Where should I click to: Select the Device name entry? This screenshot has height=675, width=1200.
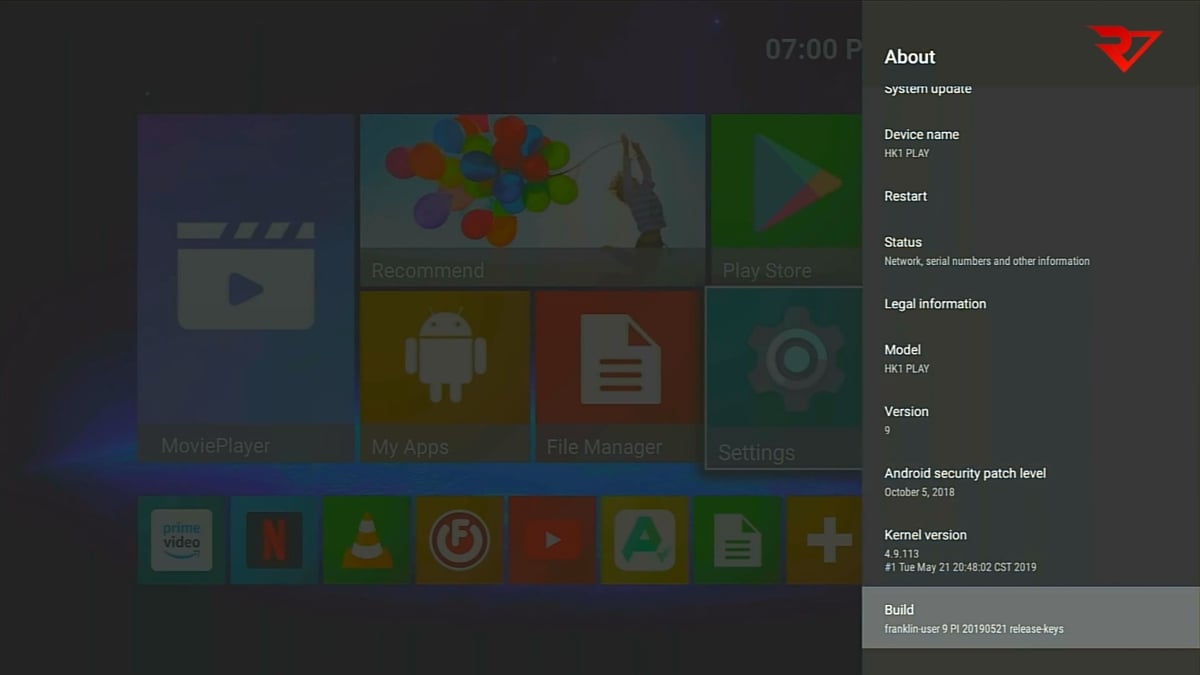click(x=1031, y=143)
